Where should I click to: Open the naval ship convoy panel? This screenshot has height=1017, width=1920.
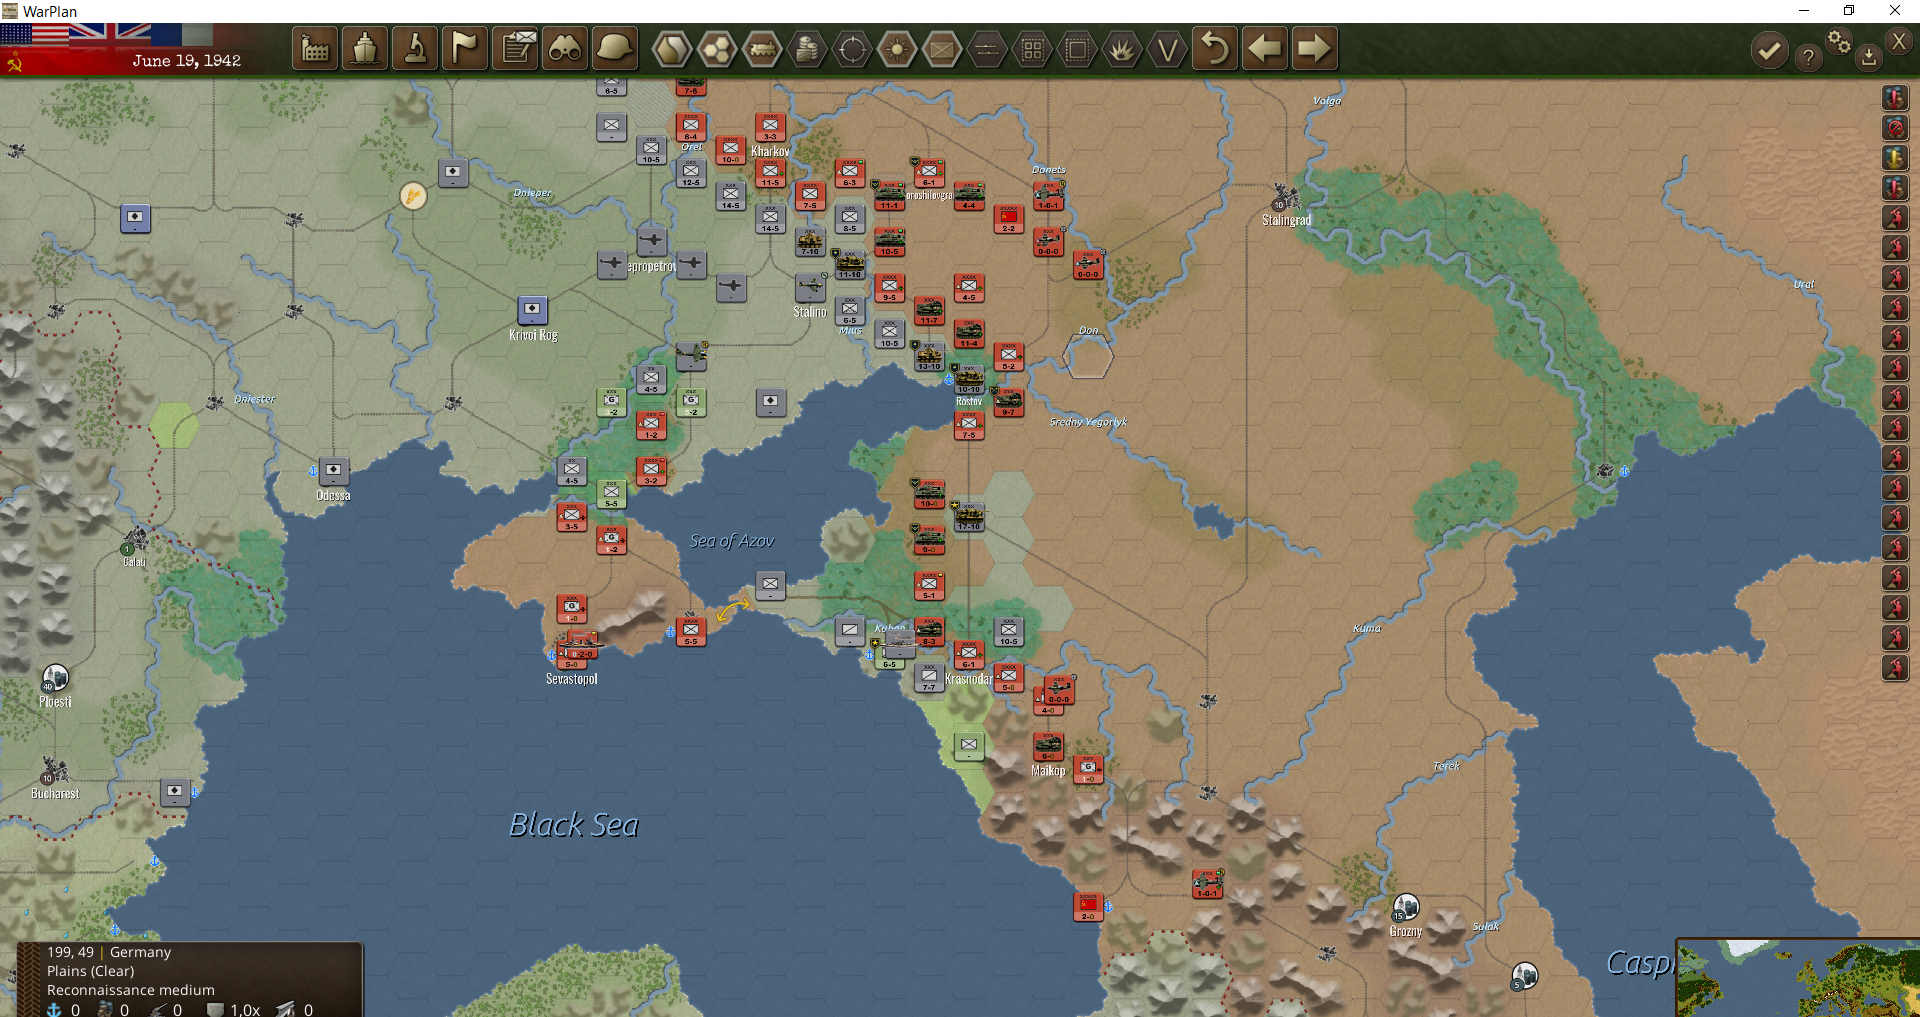coord(365,48)
